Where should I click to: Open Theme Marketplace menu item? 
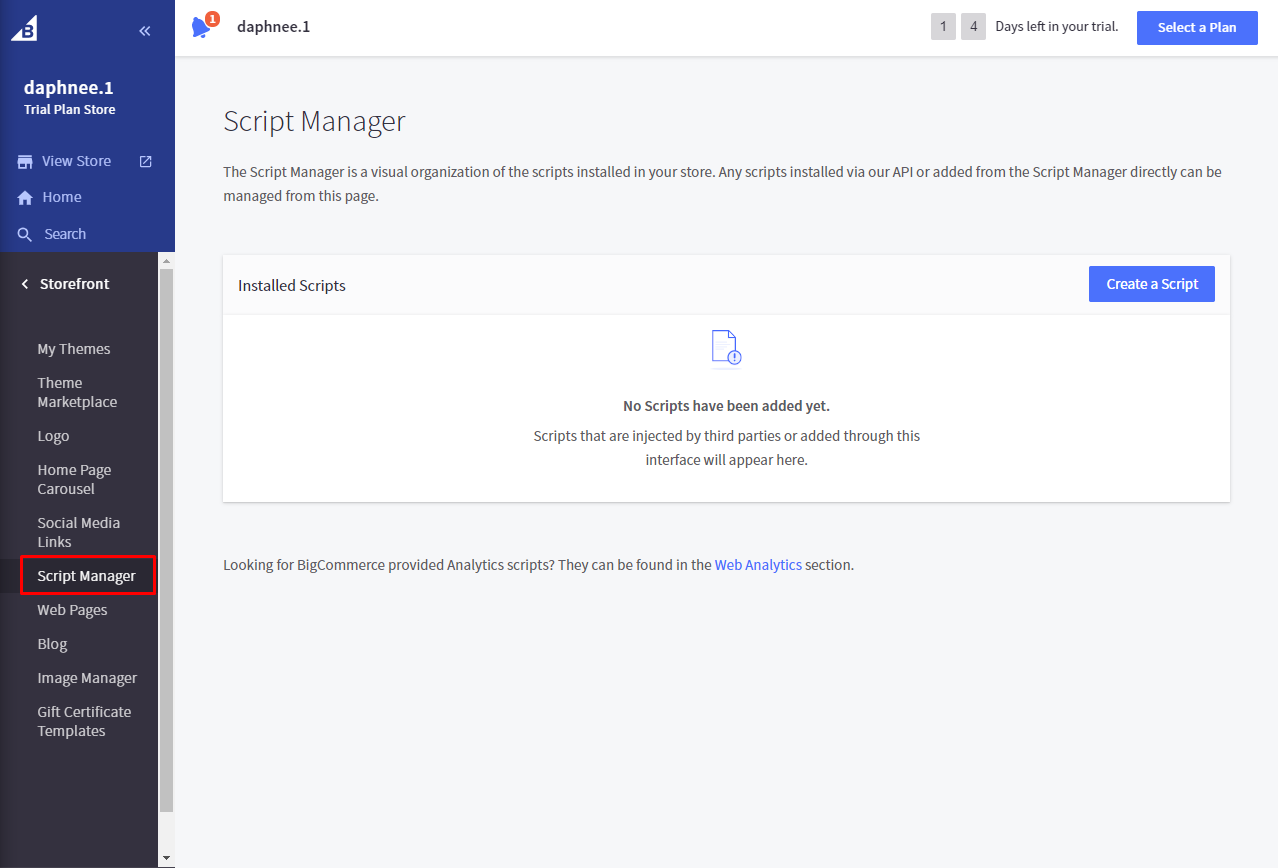[x=77, y=392]
